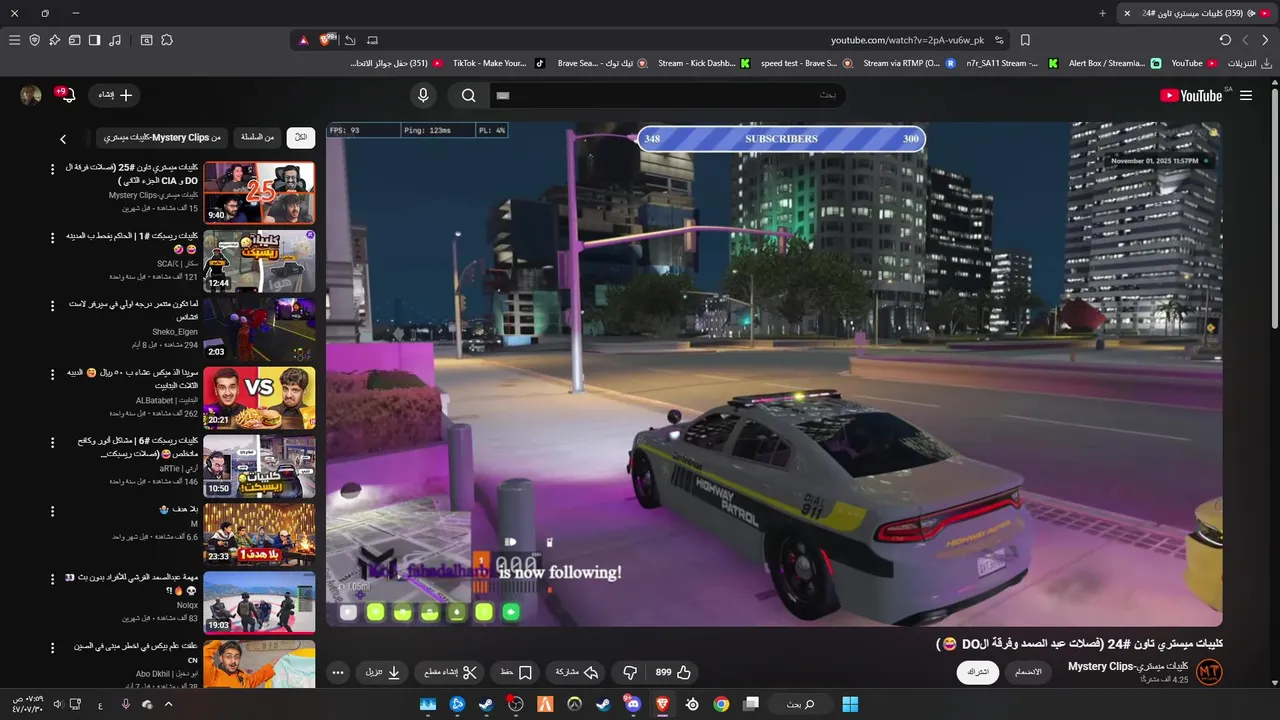Screen dimensions: 1280x720
Task: Open OBS Studio from taskbar
Action: pos(515,705)
